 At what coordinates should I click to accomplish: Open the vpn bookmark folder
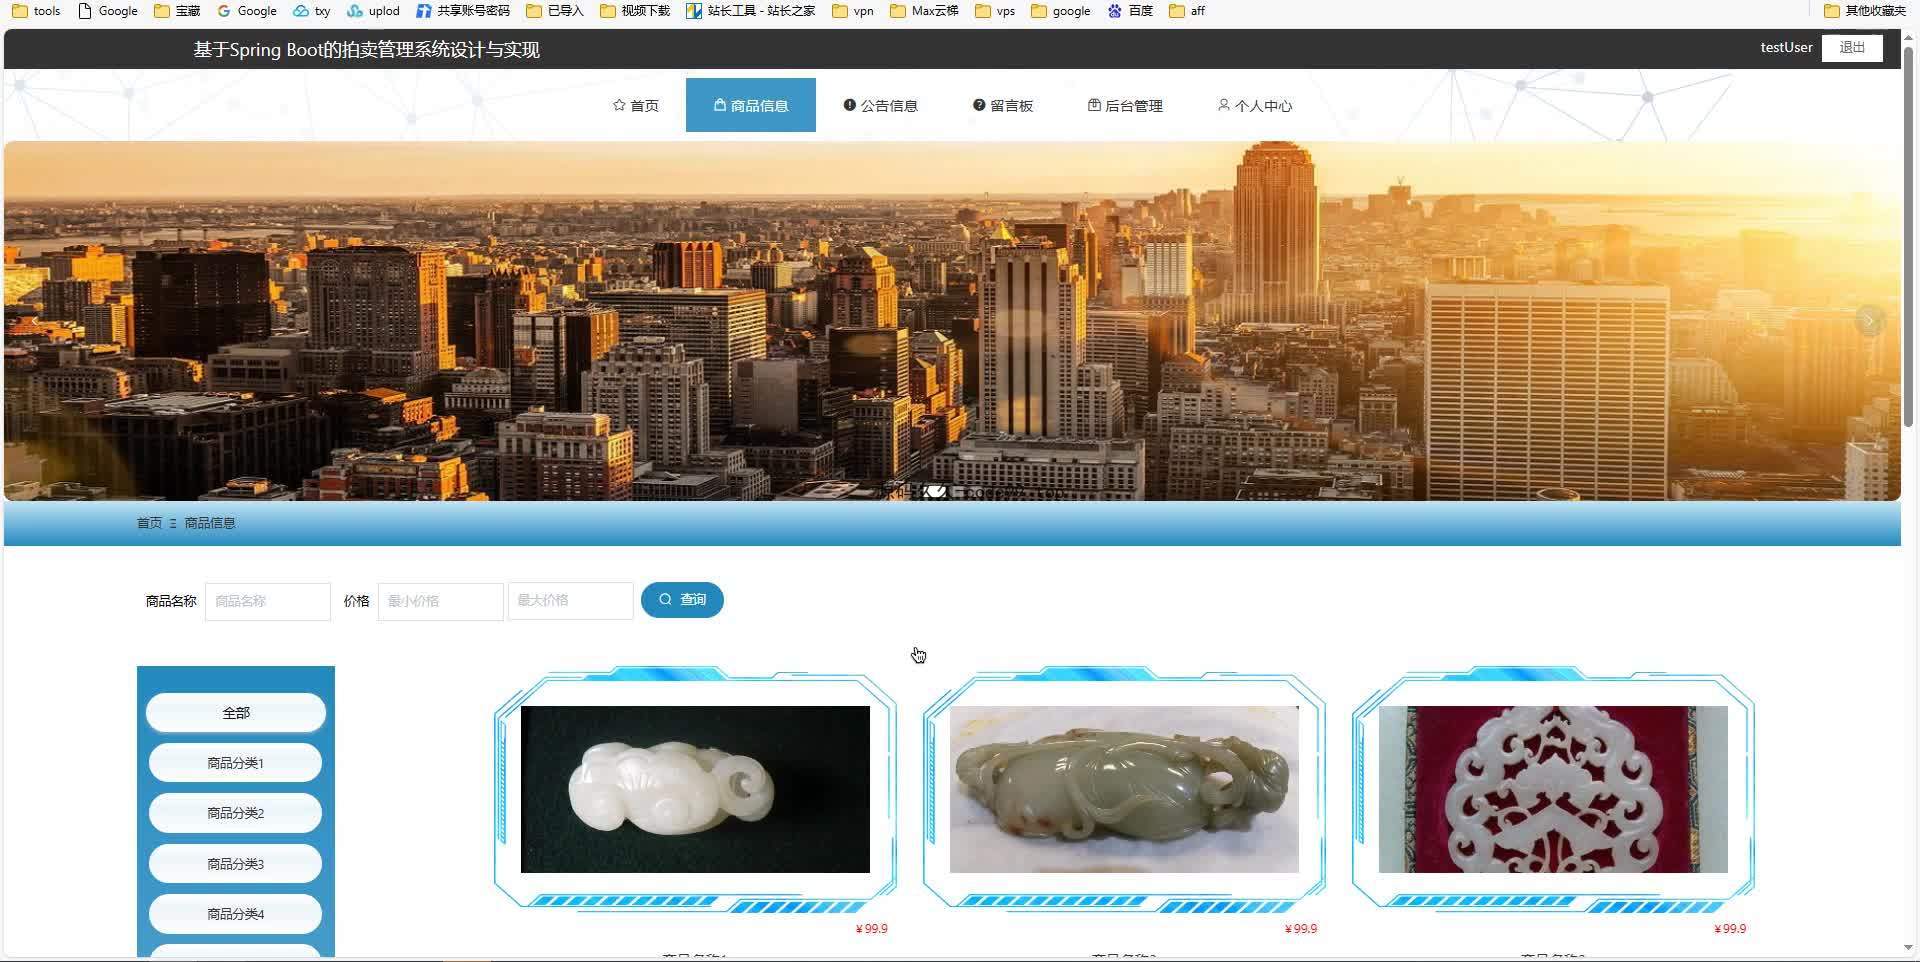(853, 11)
